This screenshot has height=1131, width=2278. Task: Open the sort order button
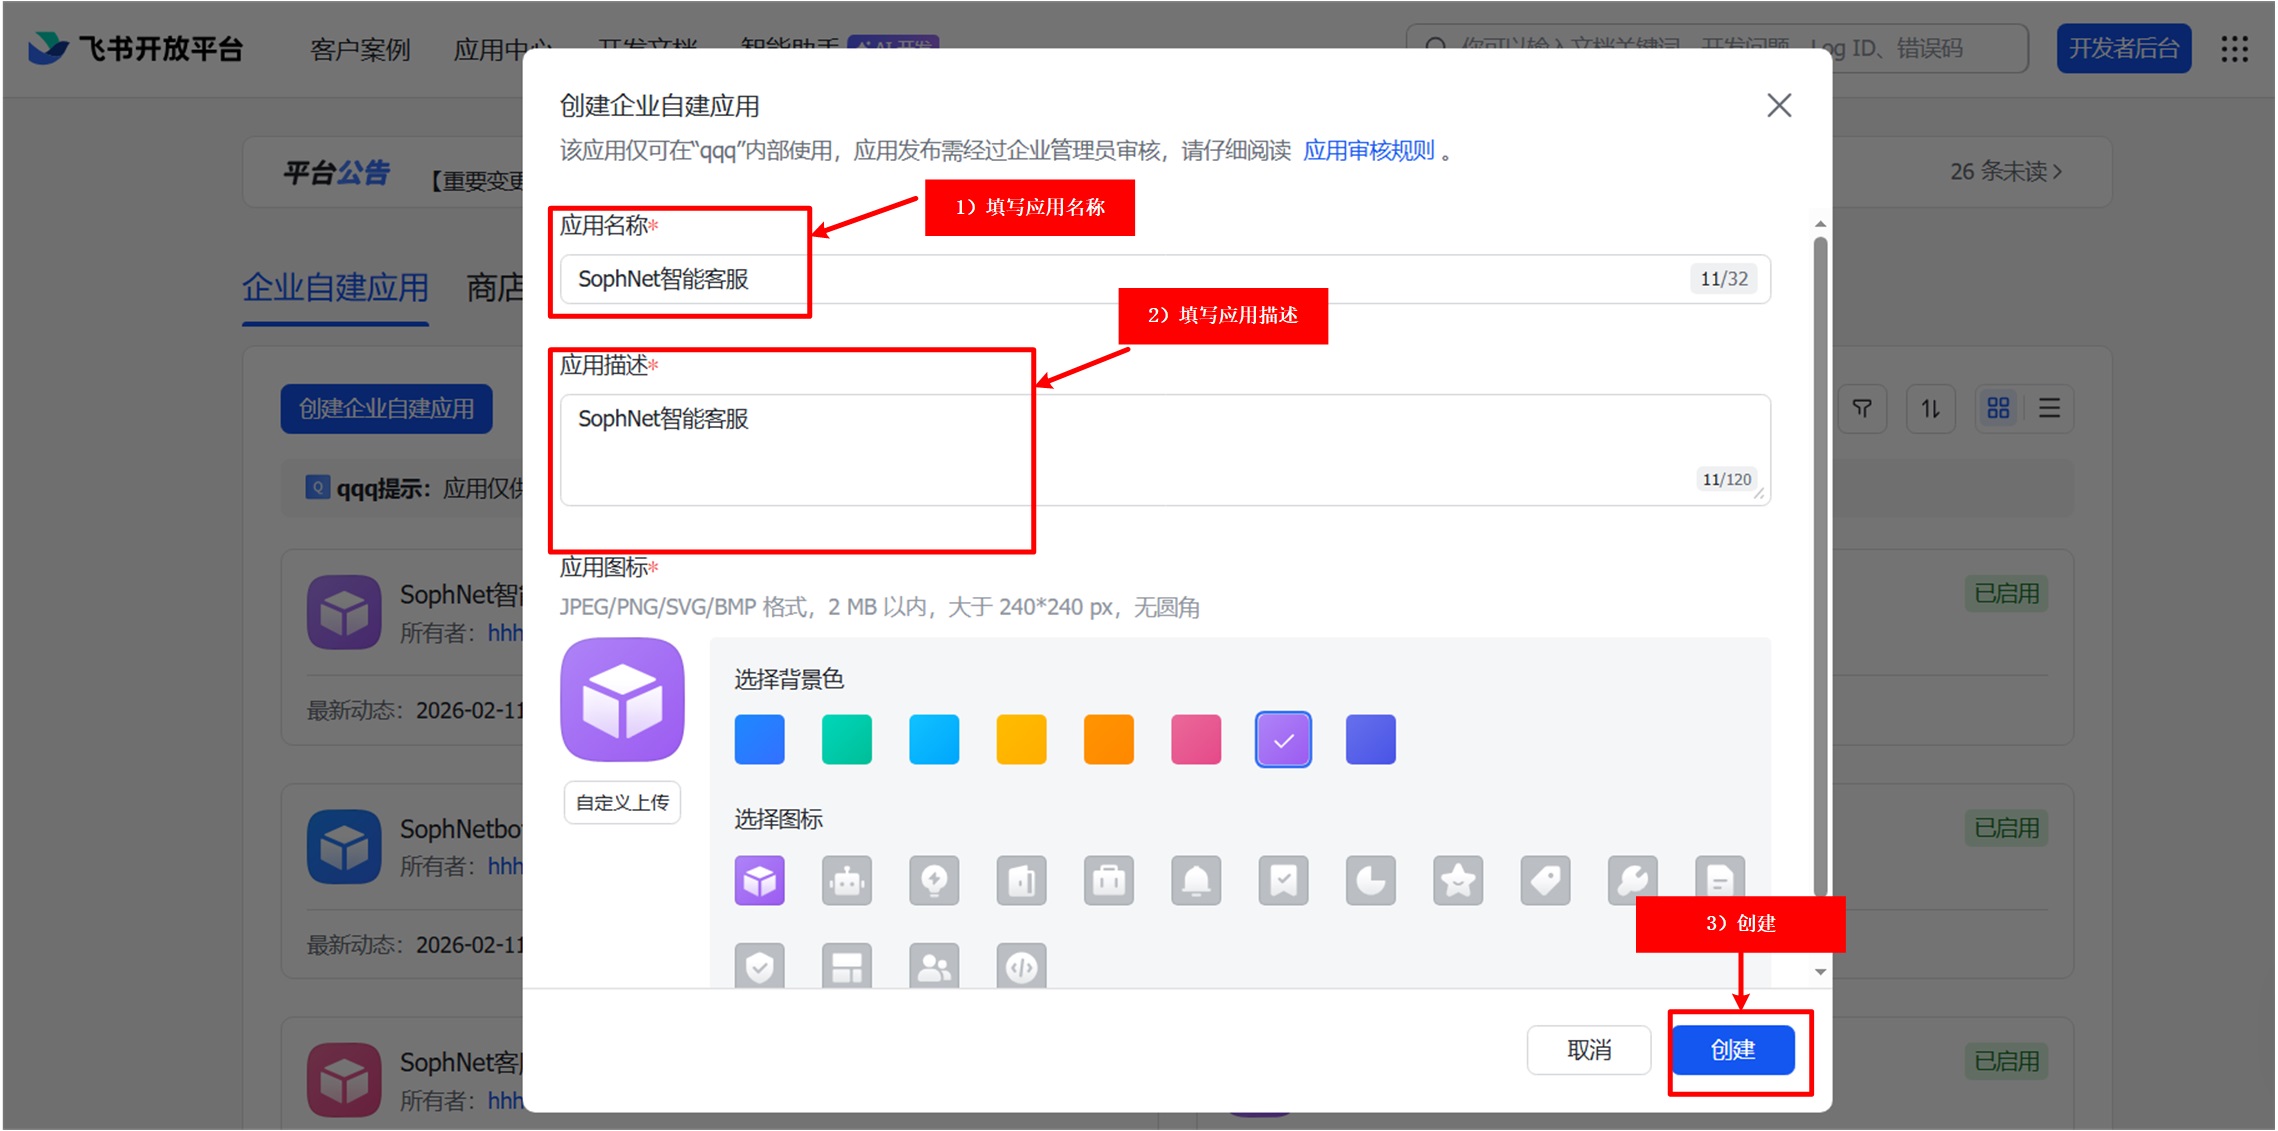tap(1930, 408)
